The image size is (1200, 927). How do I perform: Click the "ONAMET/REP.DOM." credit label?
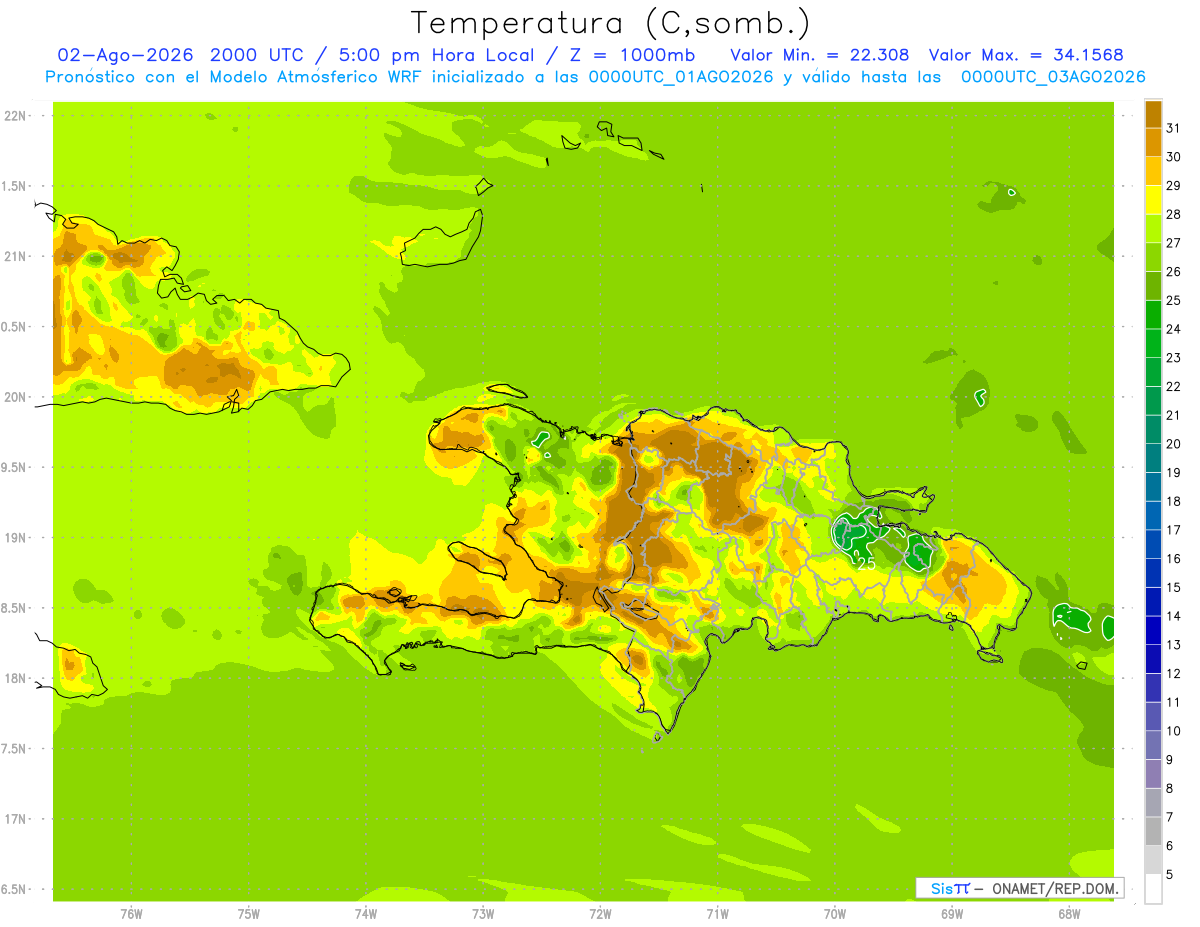coord(1054,888)
